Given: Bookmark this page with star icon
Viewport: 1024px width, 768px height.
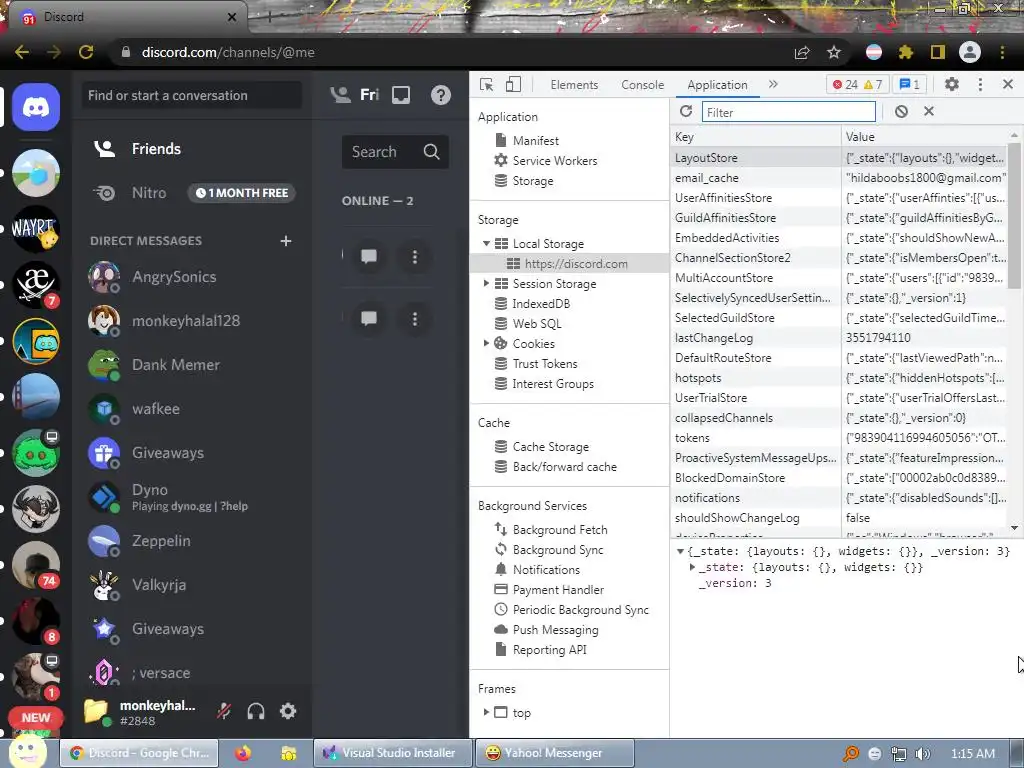Looking at the screenshot, I should point(834,52).
